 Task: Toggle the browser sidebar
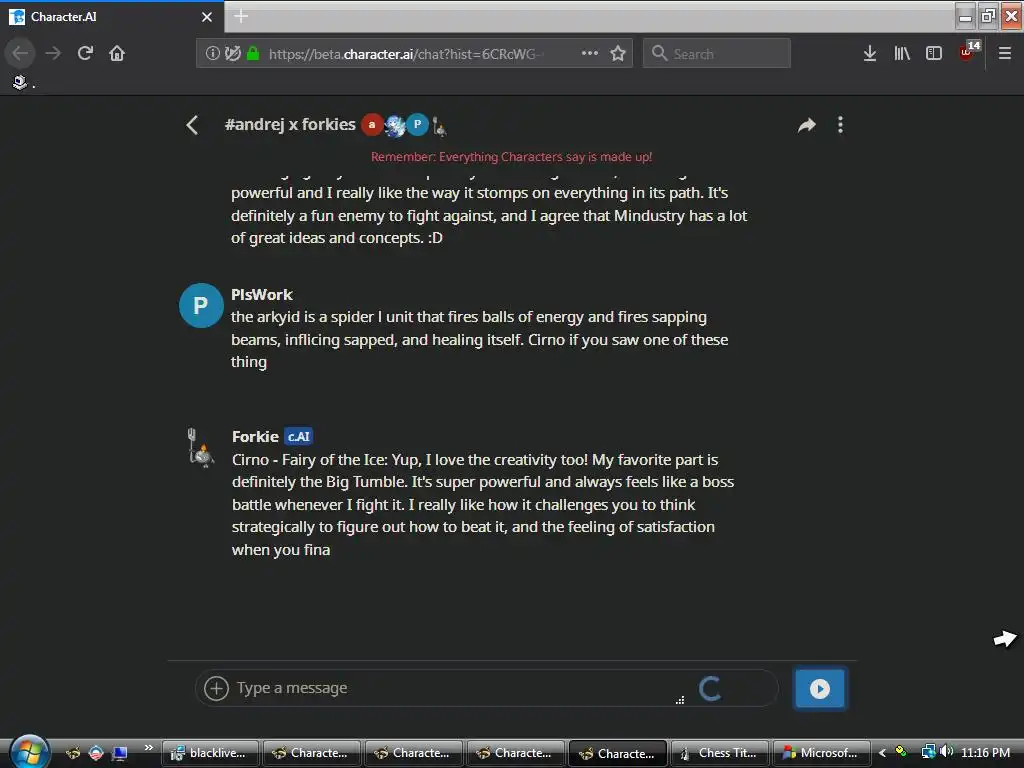(x=934, y=53)
